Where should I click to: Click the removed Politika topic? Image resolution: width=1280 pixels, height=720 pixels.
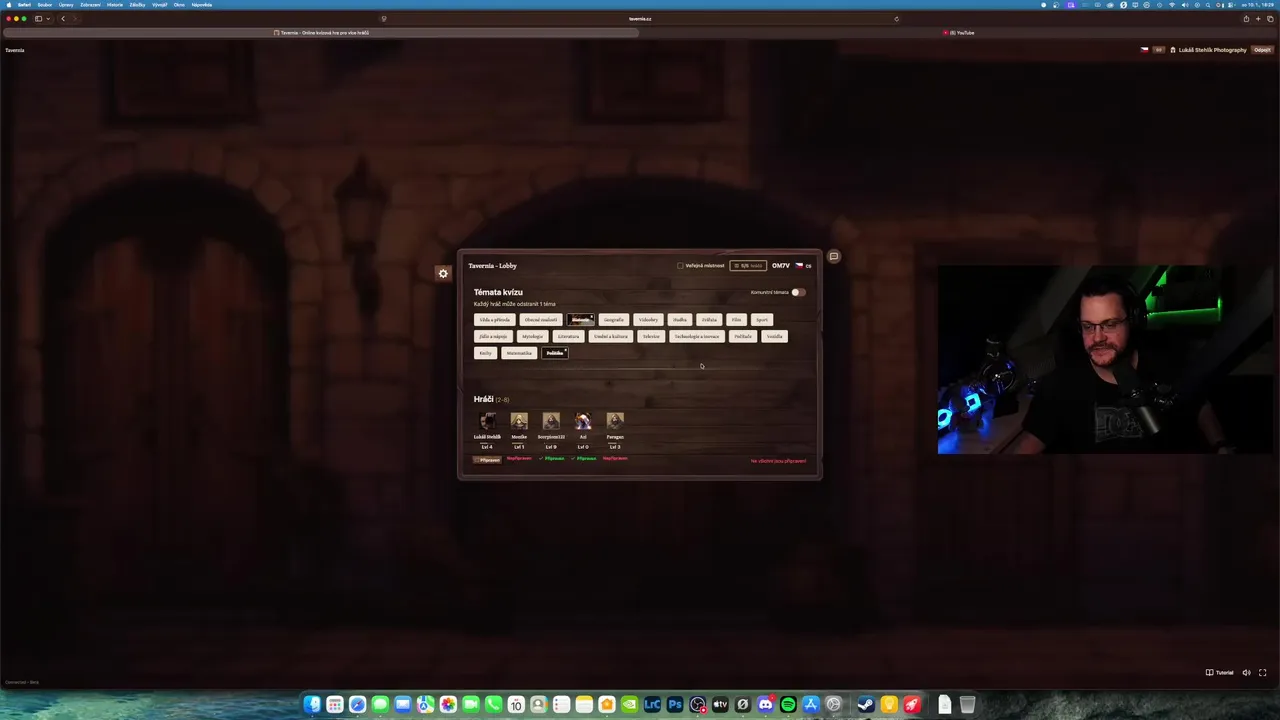(555, 353)
